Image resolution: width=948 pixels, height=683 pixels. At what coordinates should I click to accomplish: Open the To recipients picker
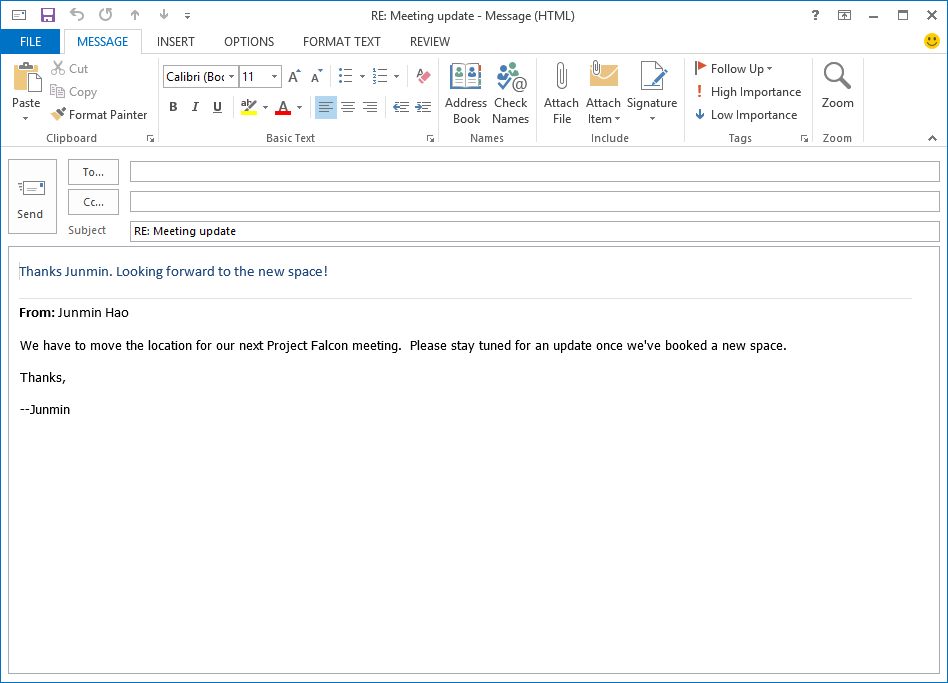coord(93,171)
